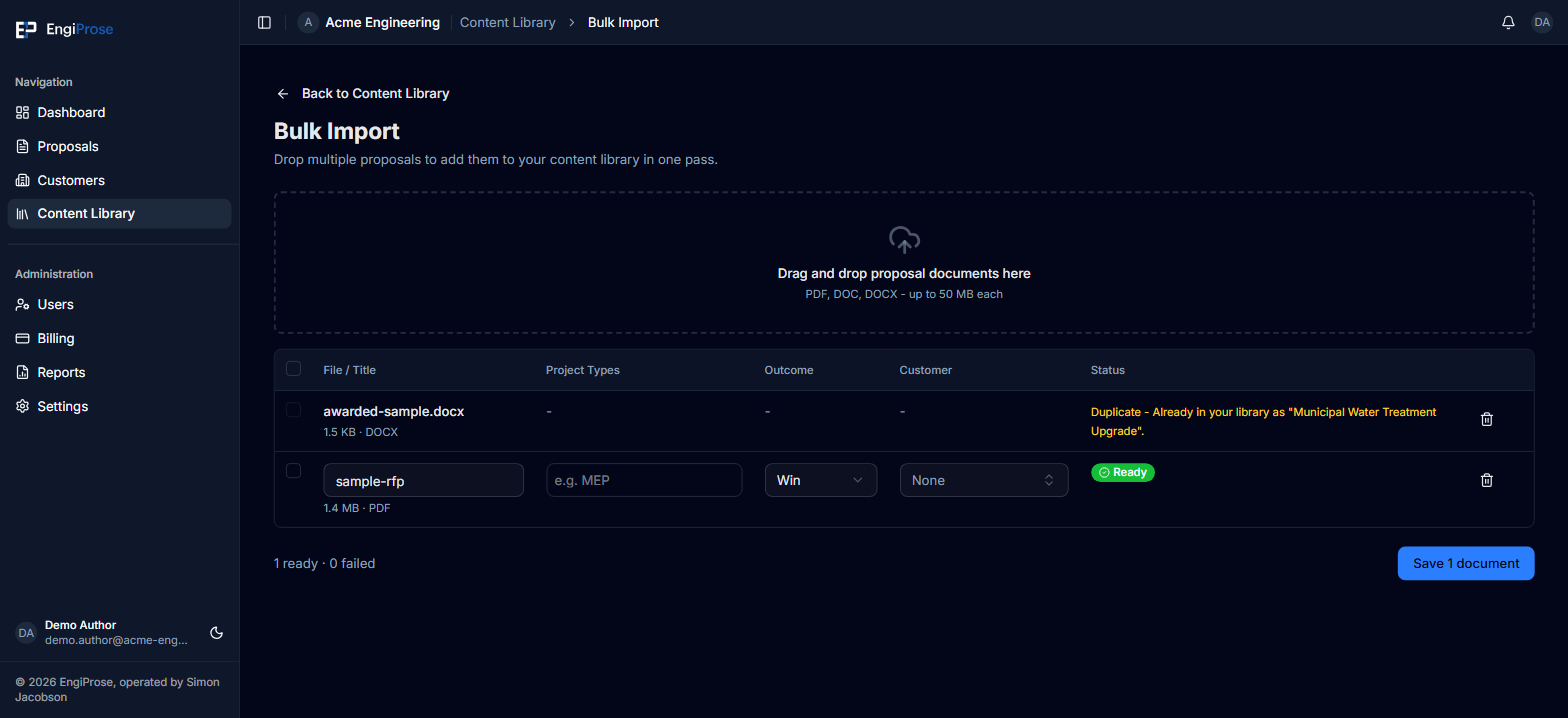Click the Proposals document icon
This screenshot has width=1568, height=718.
(x=23, y=147)
